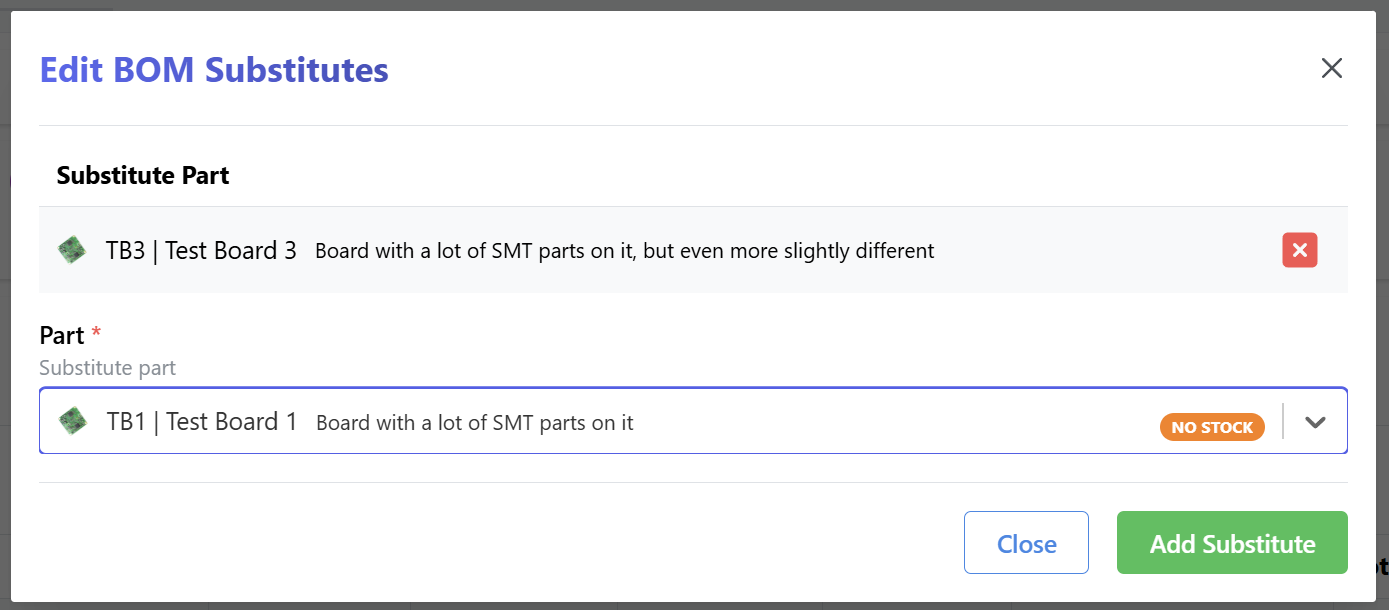1389x610 pixels.
Task: Click the vertical divider beside dropdown chevron
Action: coord(1283,422)
